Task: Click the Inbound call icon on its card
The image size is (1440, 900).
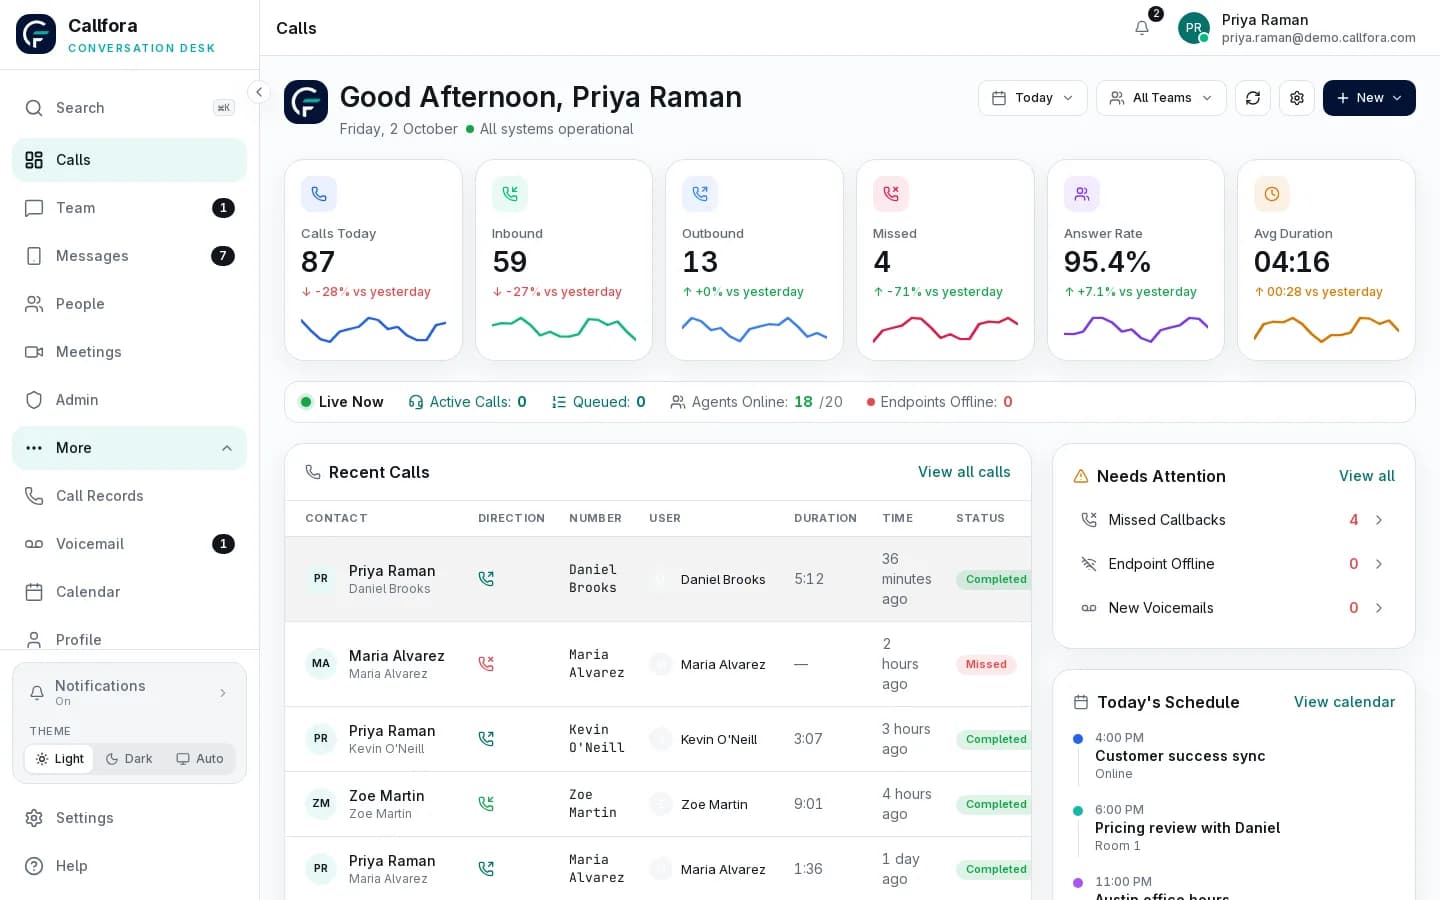Action: pyautogui.click(x=510, y=194)
